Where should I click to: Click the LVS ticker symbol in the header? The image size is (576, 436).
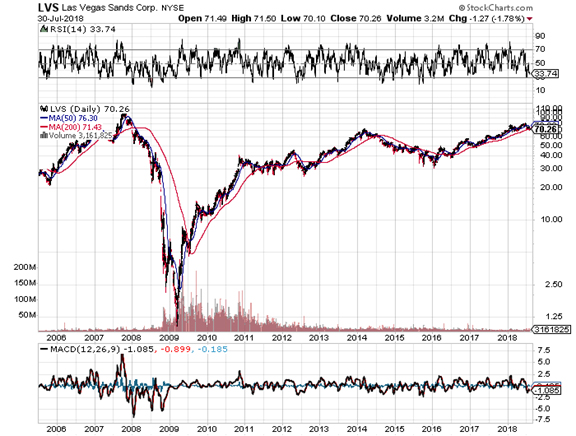coord(48,7)
